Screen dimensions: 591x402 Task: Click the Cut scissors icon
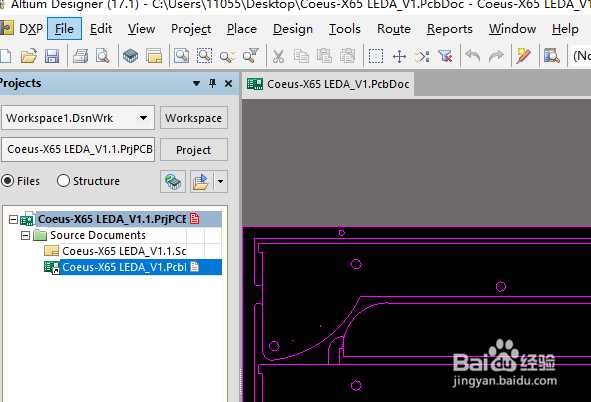(278, 56)
